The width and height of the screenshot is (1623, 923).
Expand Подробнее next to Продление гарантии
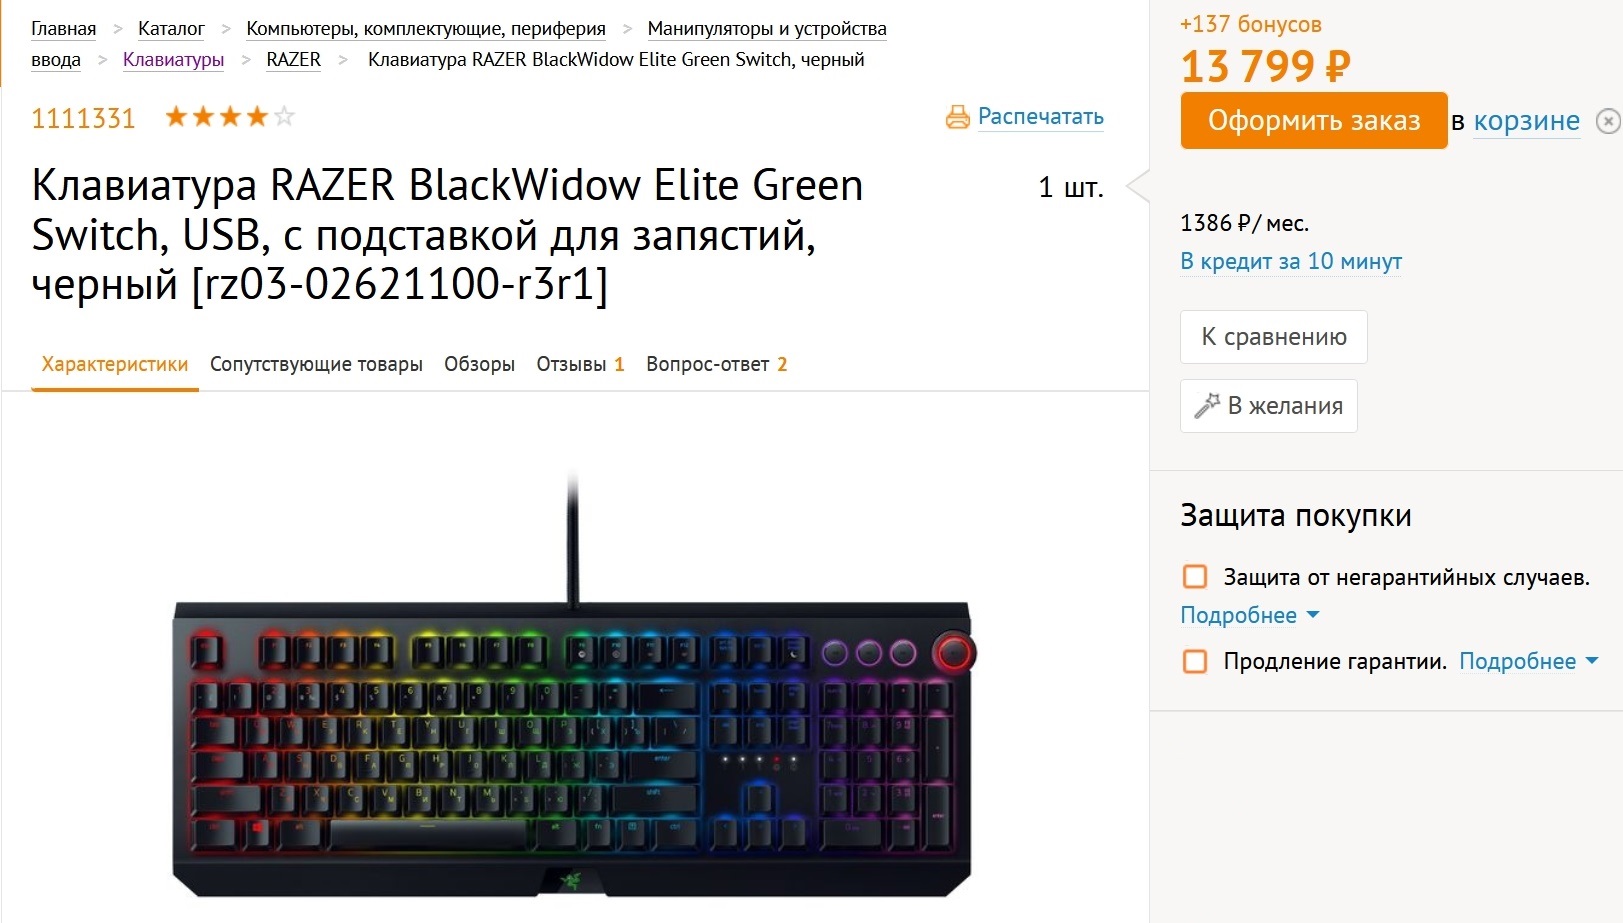(x=1528, y=661)
